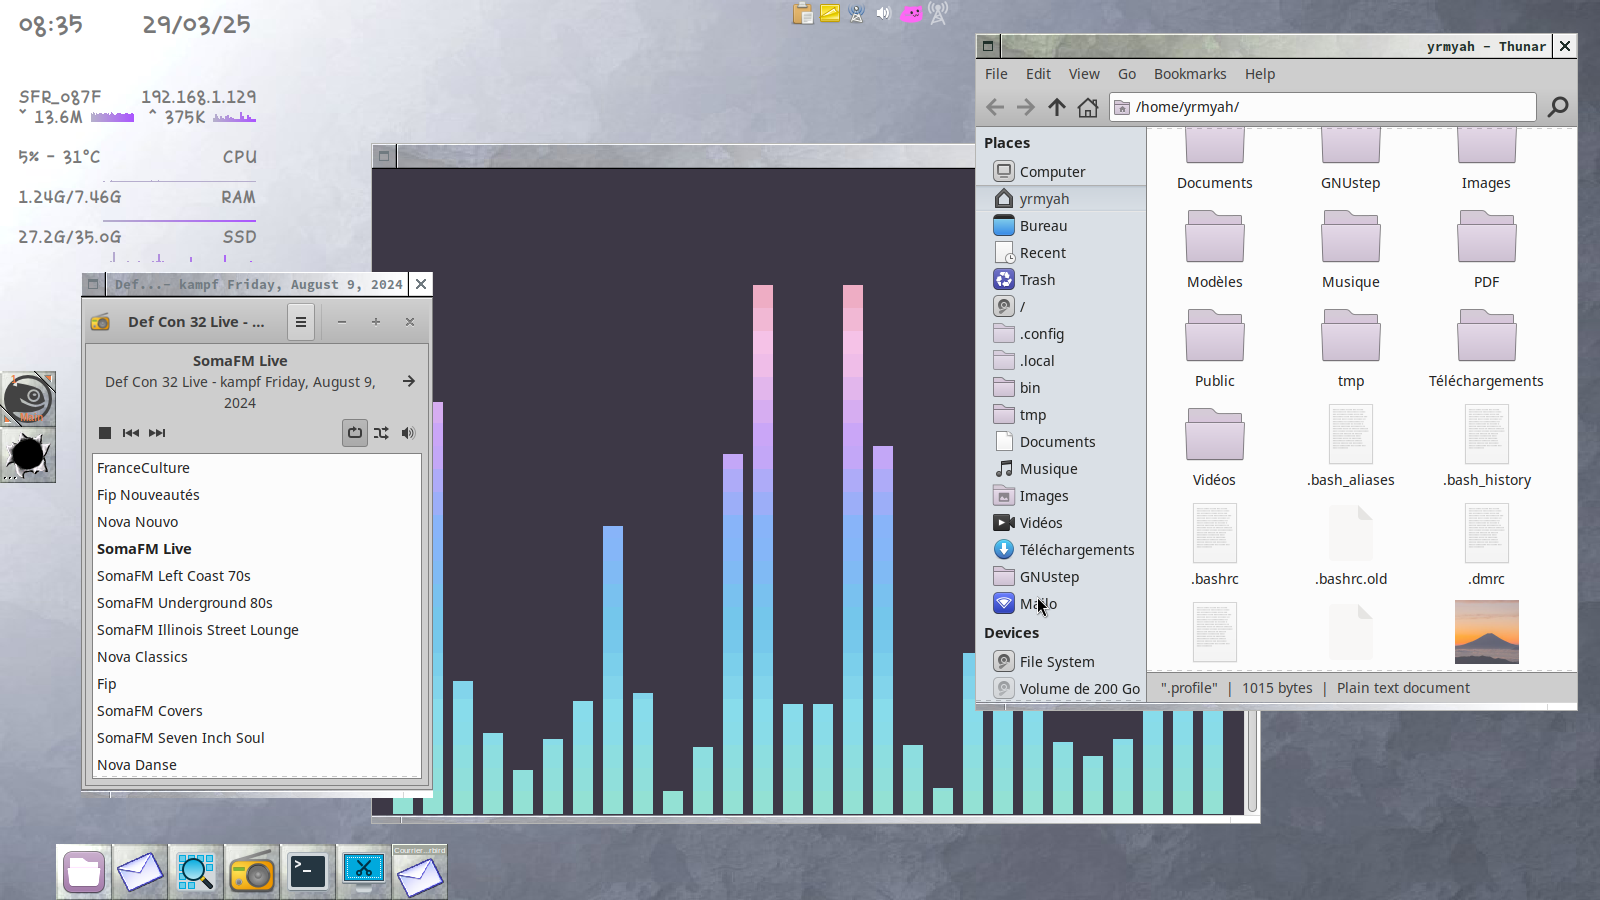Image resolution: width=1600 pixels, height=900 pixels.
Task: Toggle repeat mode in radio player
Action: click(355, 433)
